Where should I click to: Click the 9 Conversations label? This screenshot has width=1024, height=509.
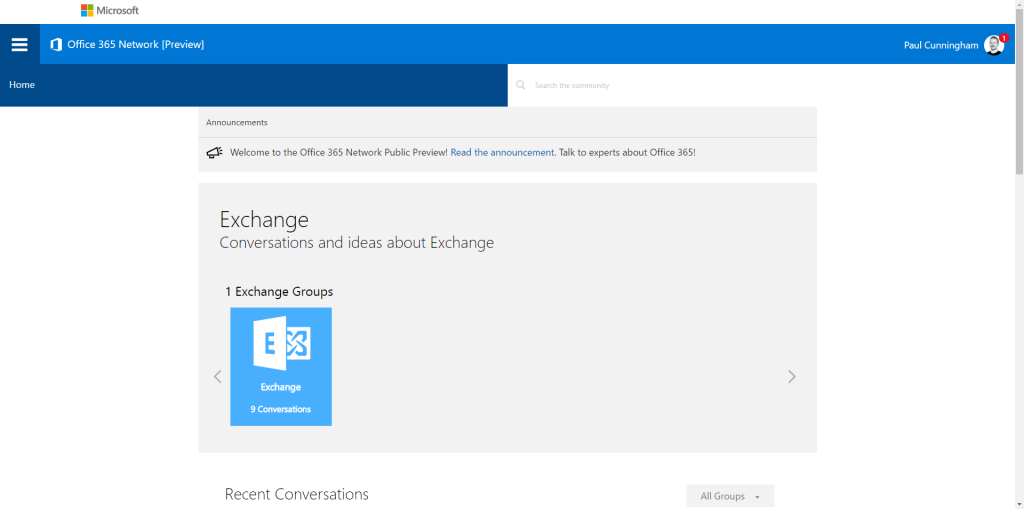(x=281, y=410)
